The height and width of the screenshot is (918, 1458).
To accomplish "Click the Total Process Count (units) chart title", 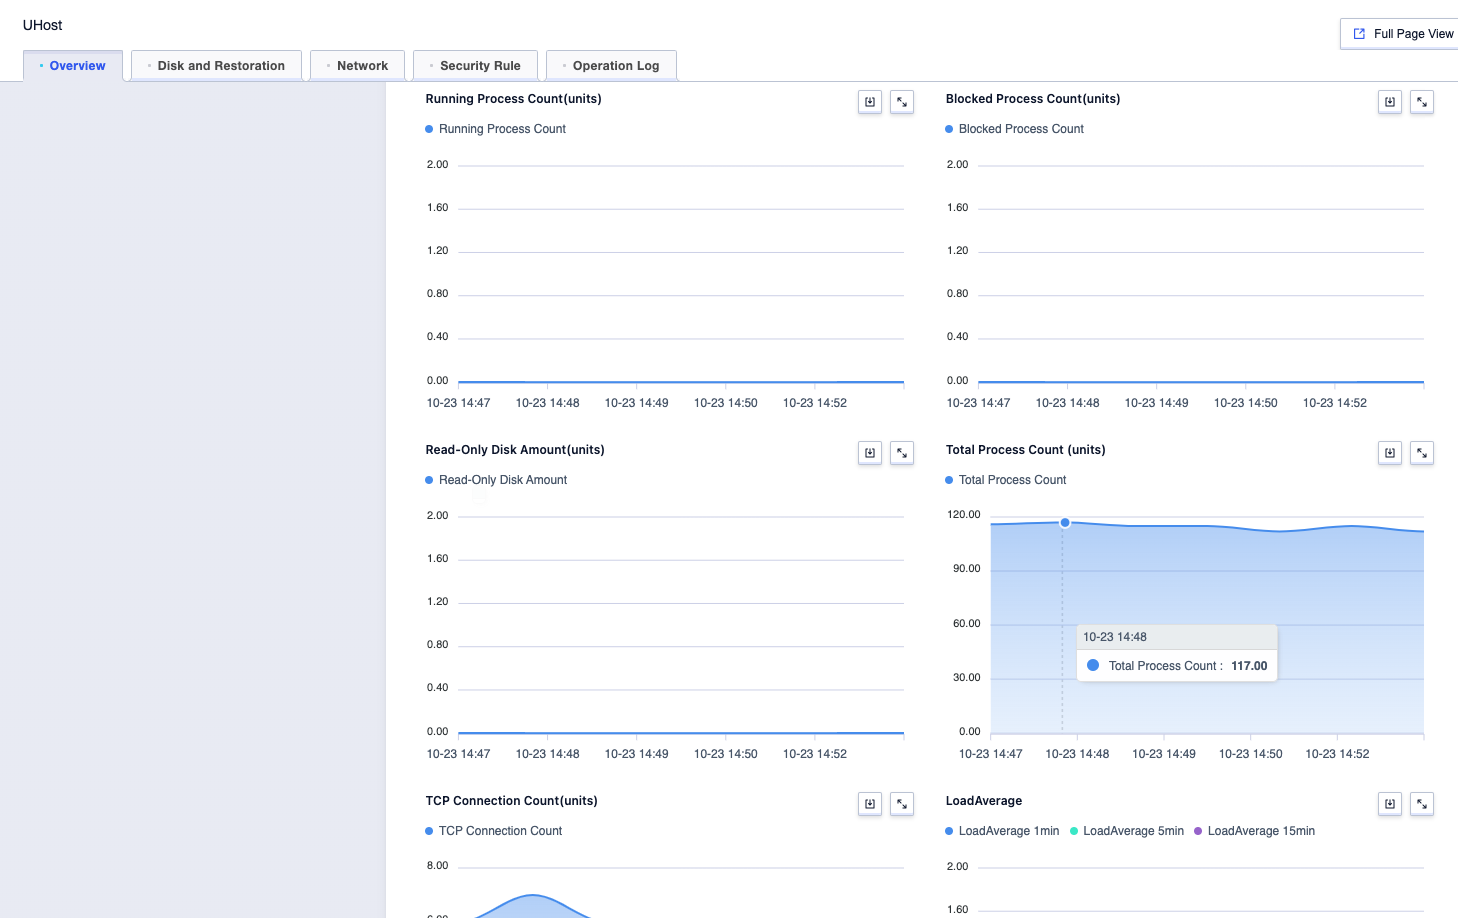I will 1026,450.
